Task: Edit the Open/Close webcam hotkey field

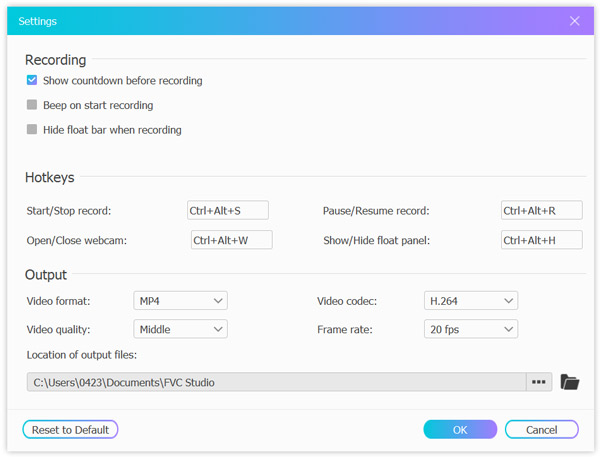Action: click(232, 240)
